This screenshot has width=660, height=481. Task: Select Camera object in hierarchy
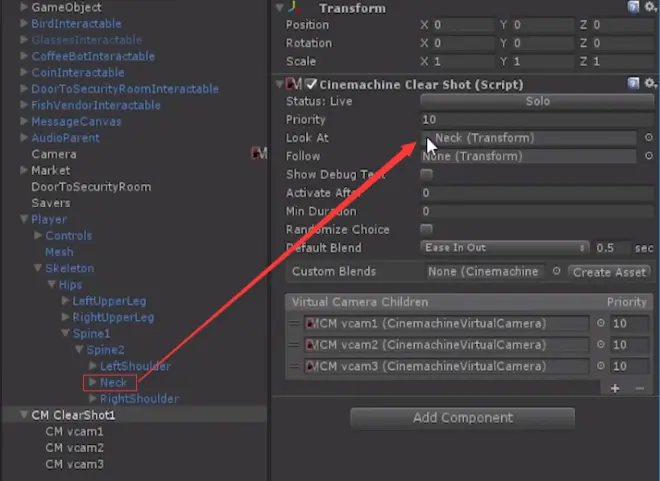point(54,154)
